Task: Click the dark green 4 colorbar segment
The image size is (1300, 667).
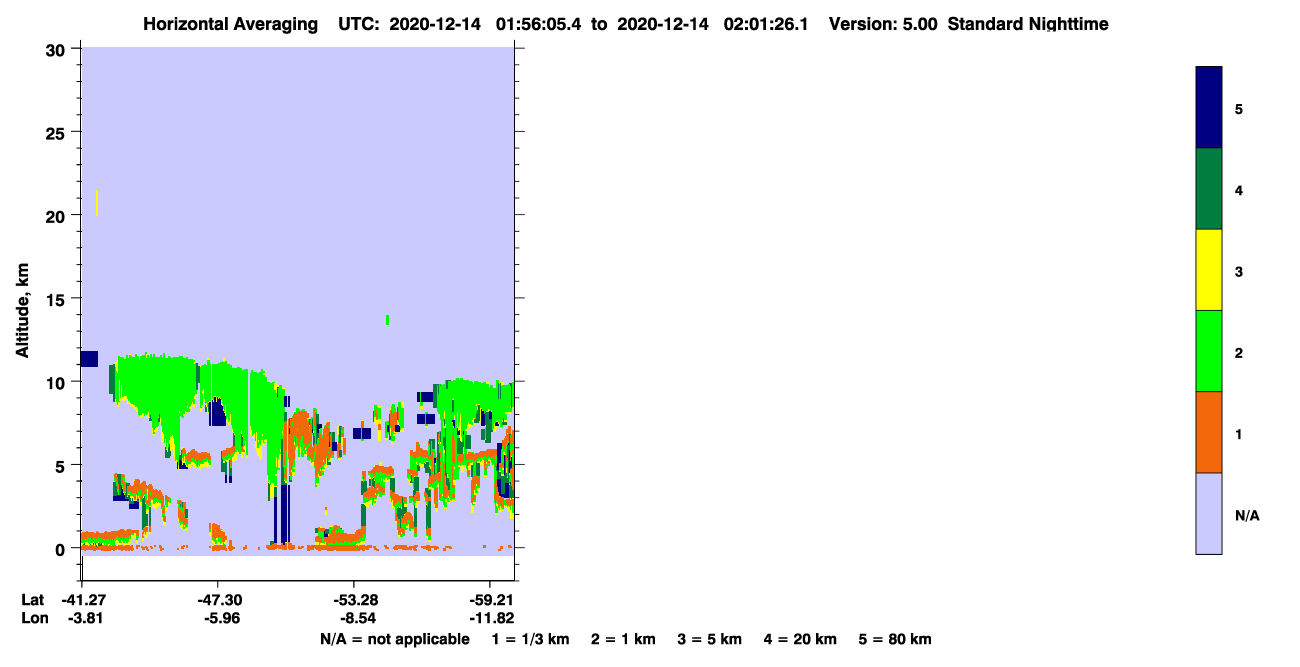Action: (1209, 189)
